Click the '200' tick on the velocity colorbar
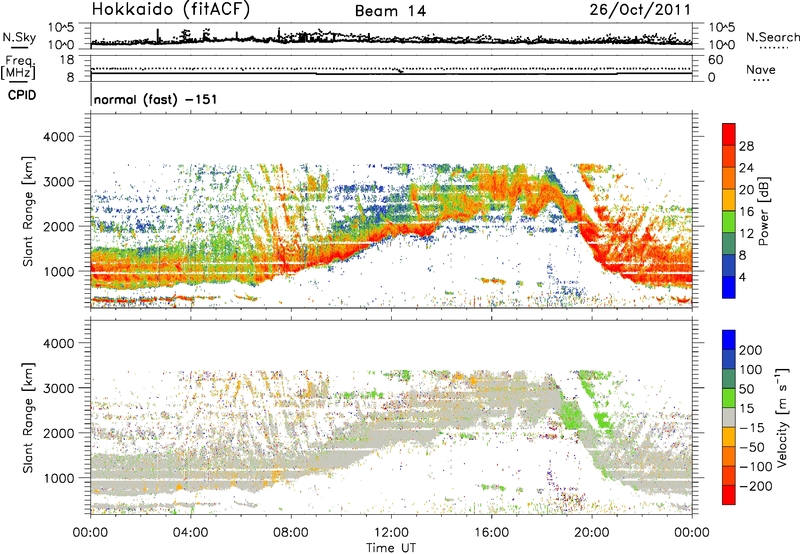Image resolution: width=800 pixels, height=554 pixels. pos(751,350)
